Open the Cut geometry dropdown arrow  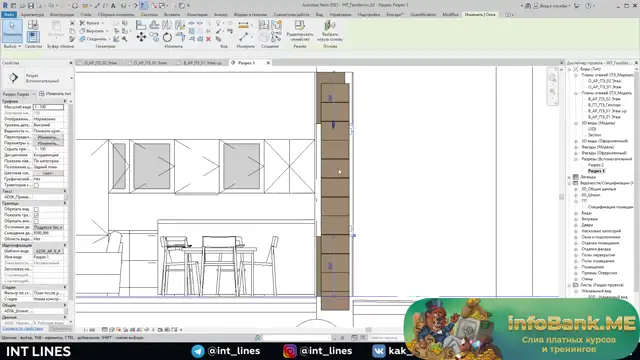coord(107,31)
